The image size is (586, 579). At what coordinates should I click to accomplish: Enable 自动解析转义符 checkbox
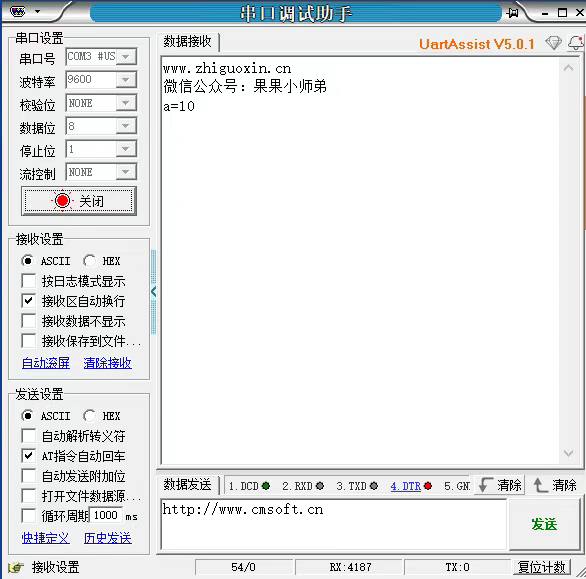click(x=29, y=436)
